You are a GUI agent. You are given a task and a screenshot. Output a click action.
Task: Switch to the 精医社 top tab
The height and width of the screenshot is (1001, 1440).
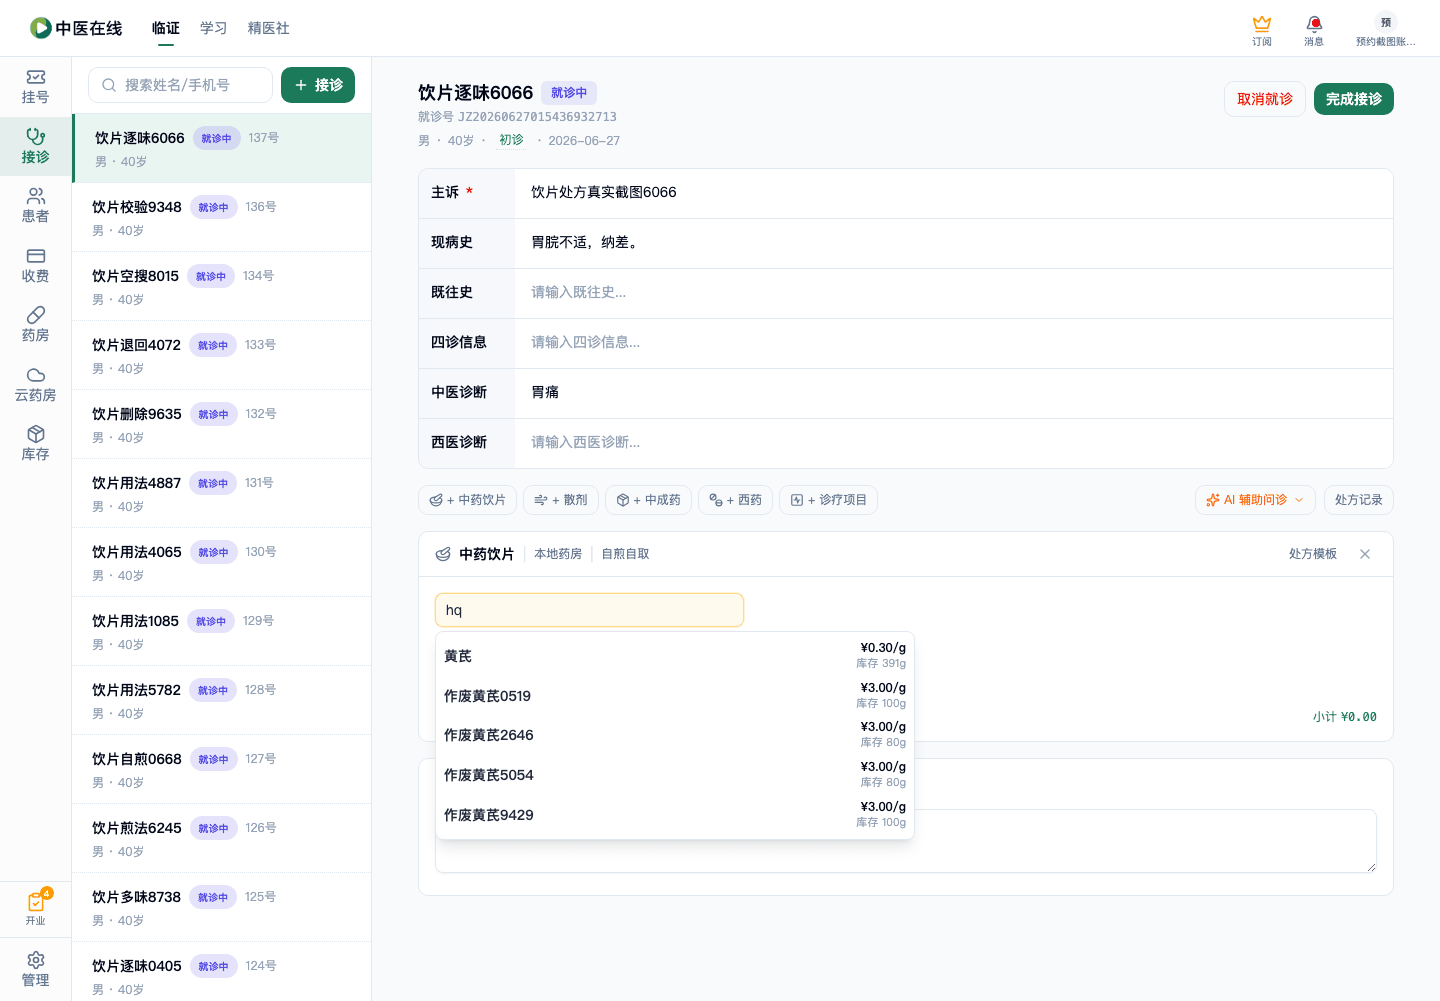coord(269,28)
